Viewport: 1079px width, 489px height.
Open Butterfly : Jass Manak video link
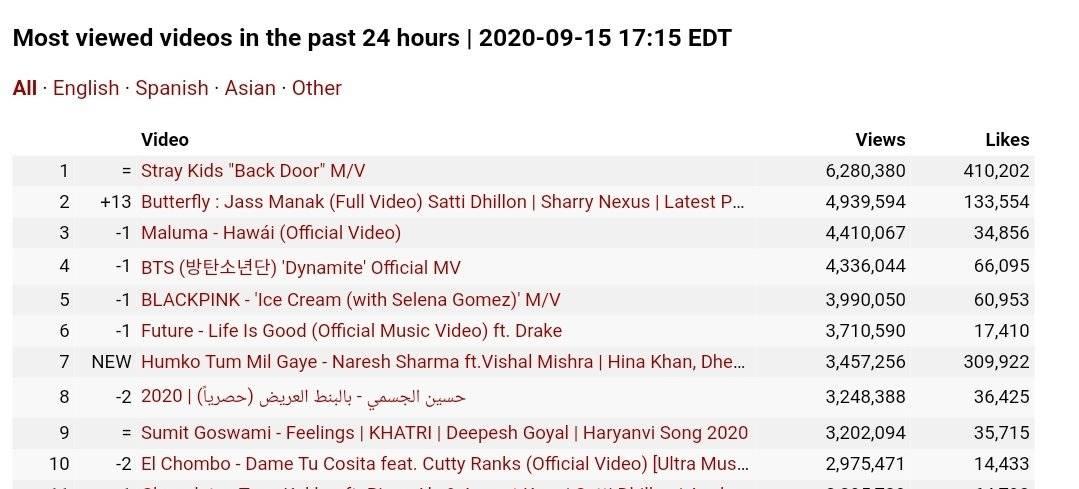pyautogui.click(x=442, y=202)
